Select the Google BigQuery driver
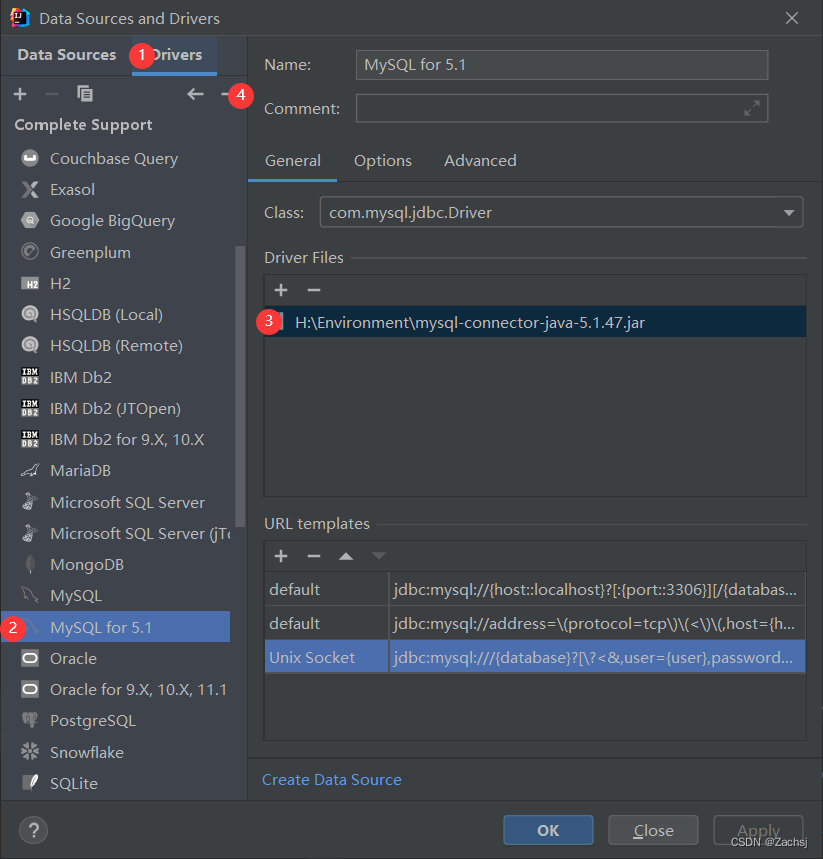823x859 pixels. point(116,221)
